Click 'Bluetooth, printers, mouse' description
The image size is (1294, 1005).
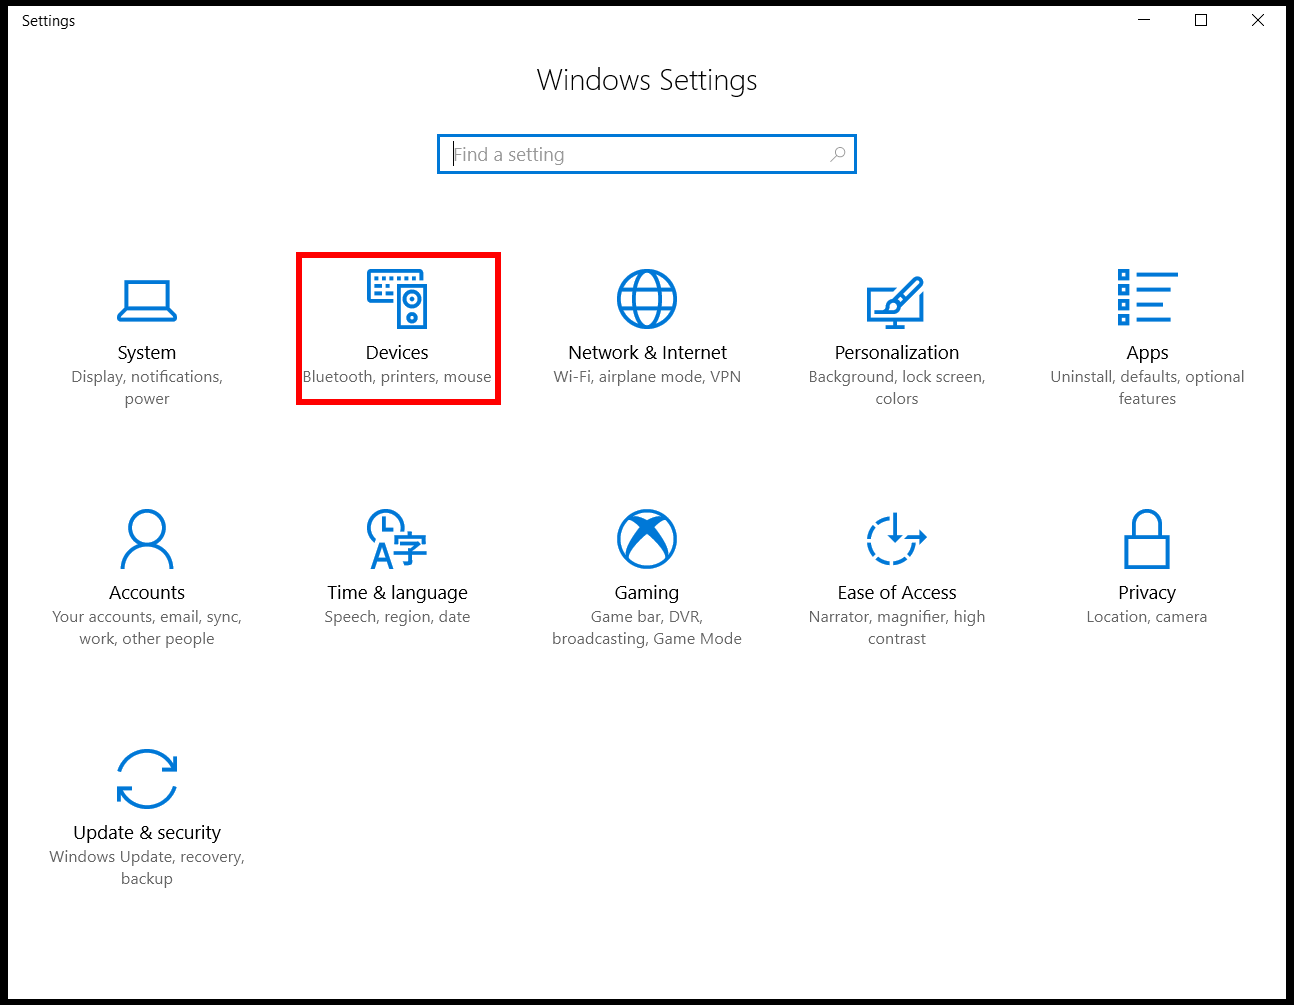click(397, 377)
